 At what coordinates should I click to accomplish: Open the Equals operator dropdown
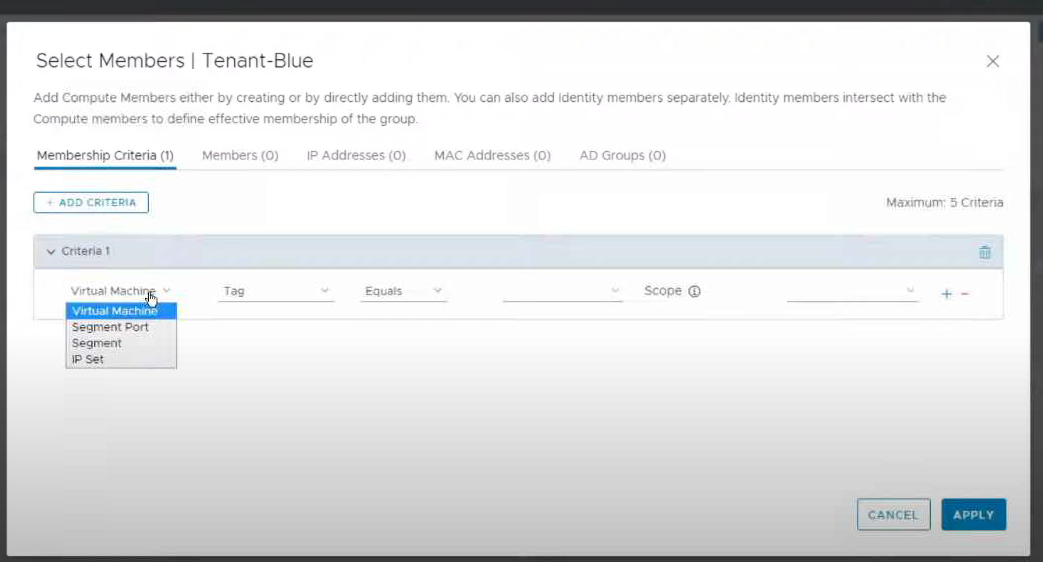(x=404, y=291)
